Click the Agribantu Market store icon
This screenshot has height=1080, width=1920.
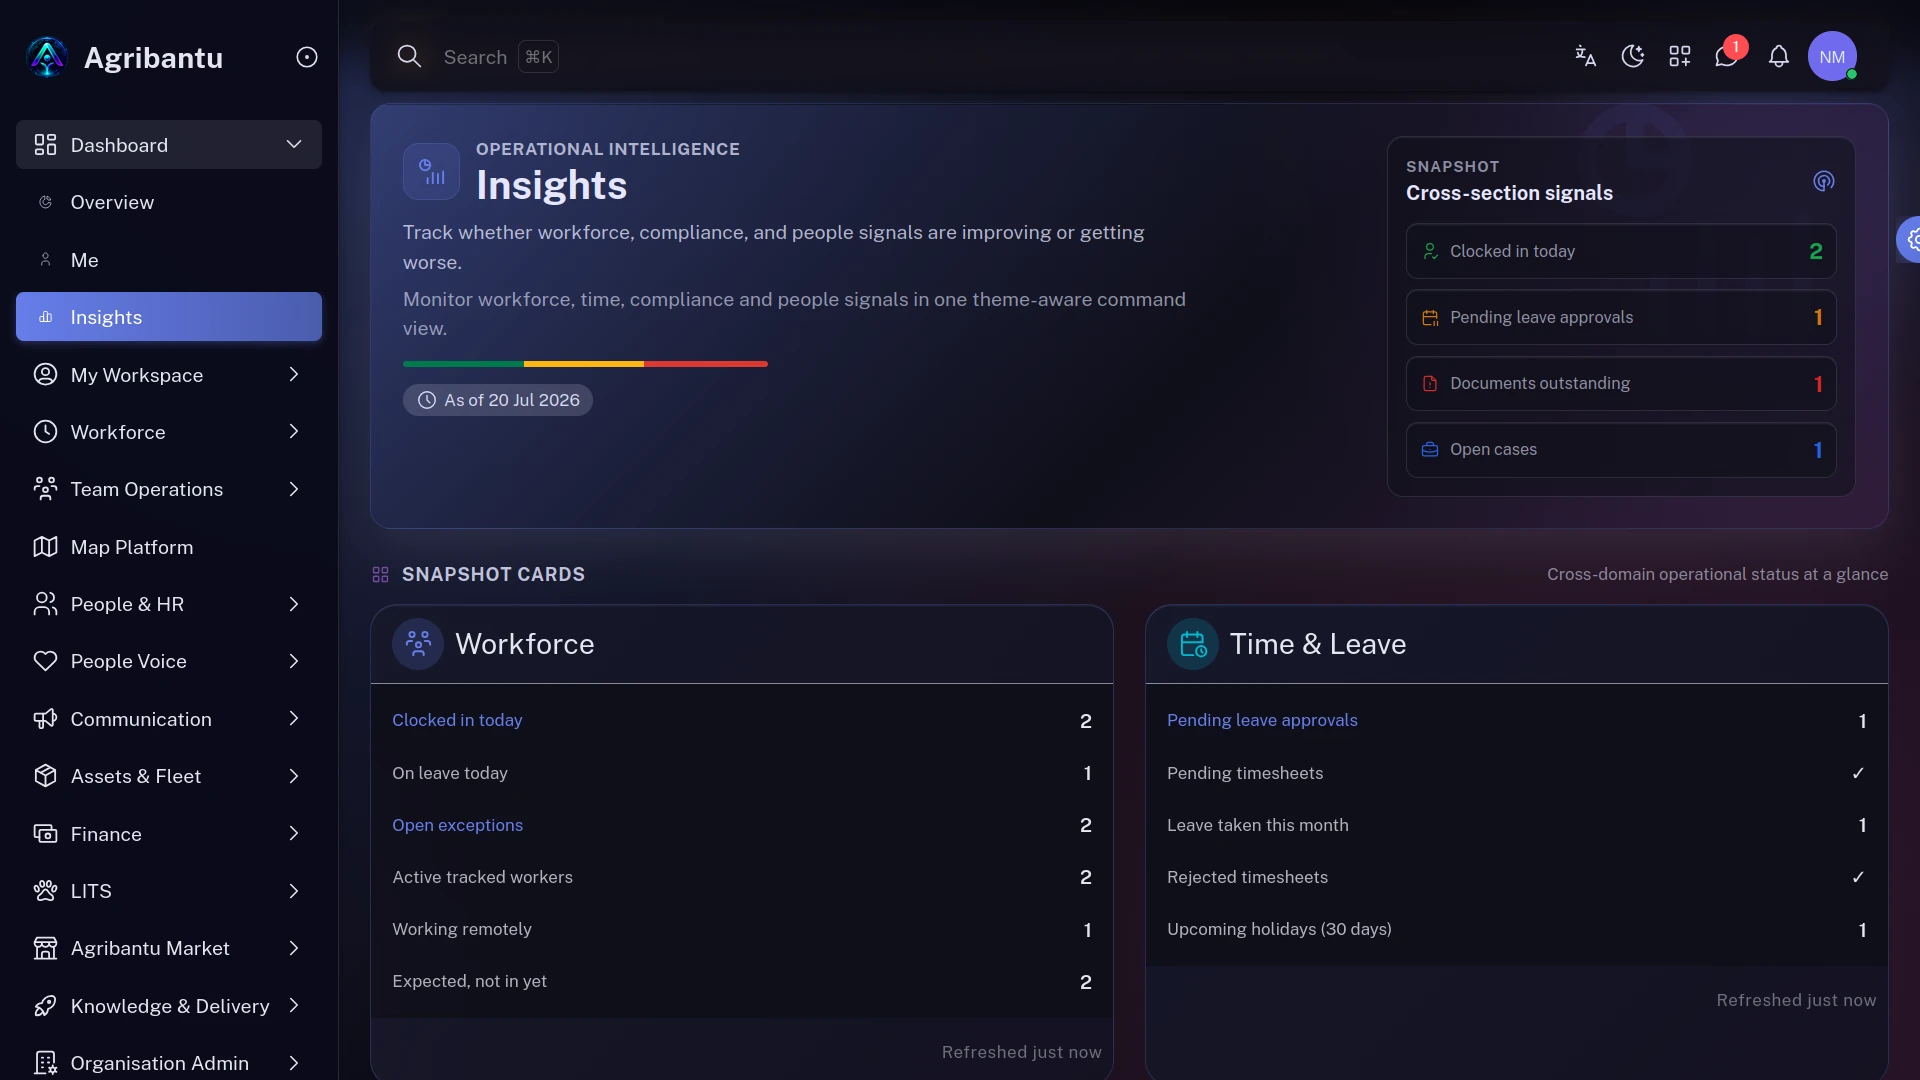coord(45,948)
